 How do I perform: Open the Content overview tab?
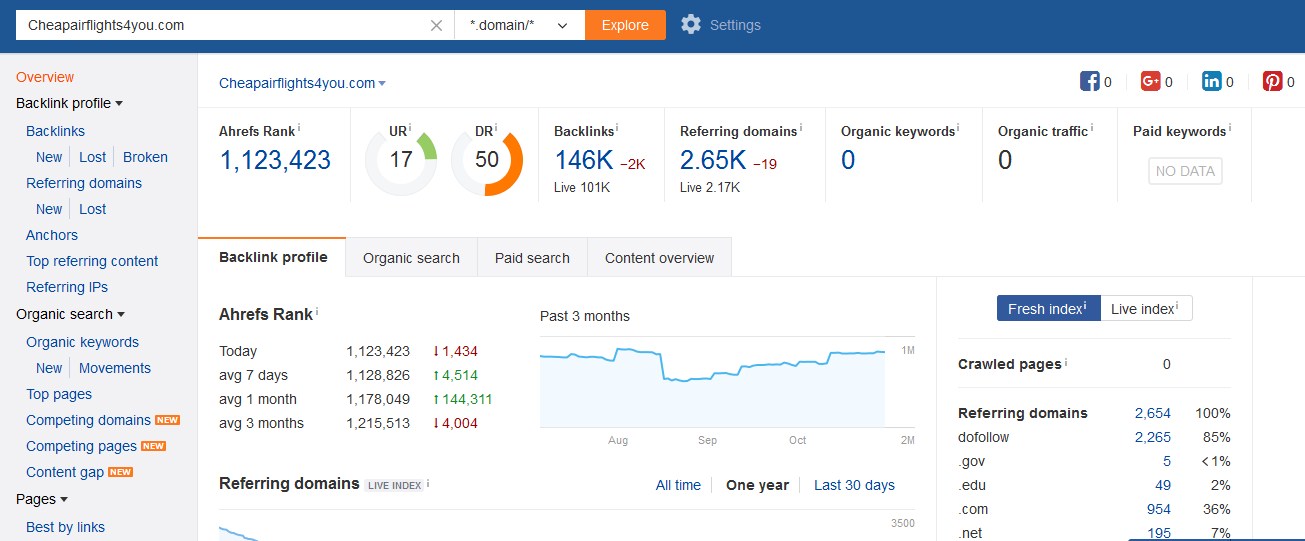[x=659, y=258]
